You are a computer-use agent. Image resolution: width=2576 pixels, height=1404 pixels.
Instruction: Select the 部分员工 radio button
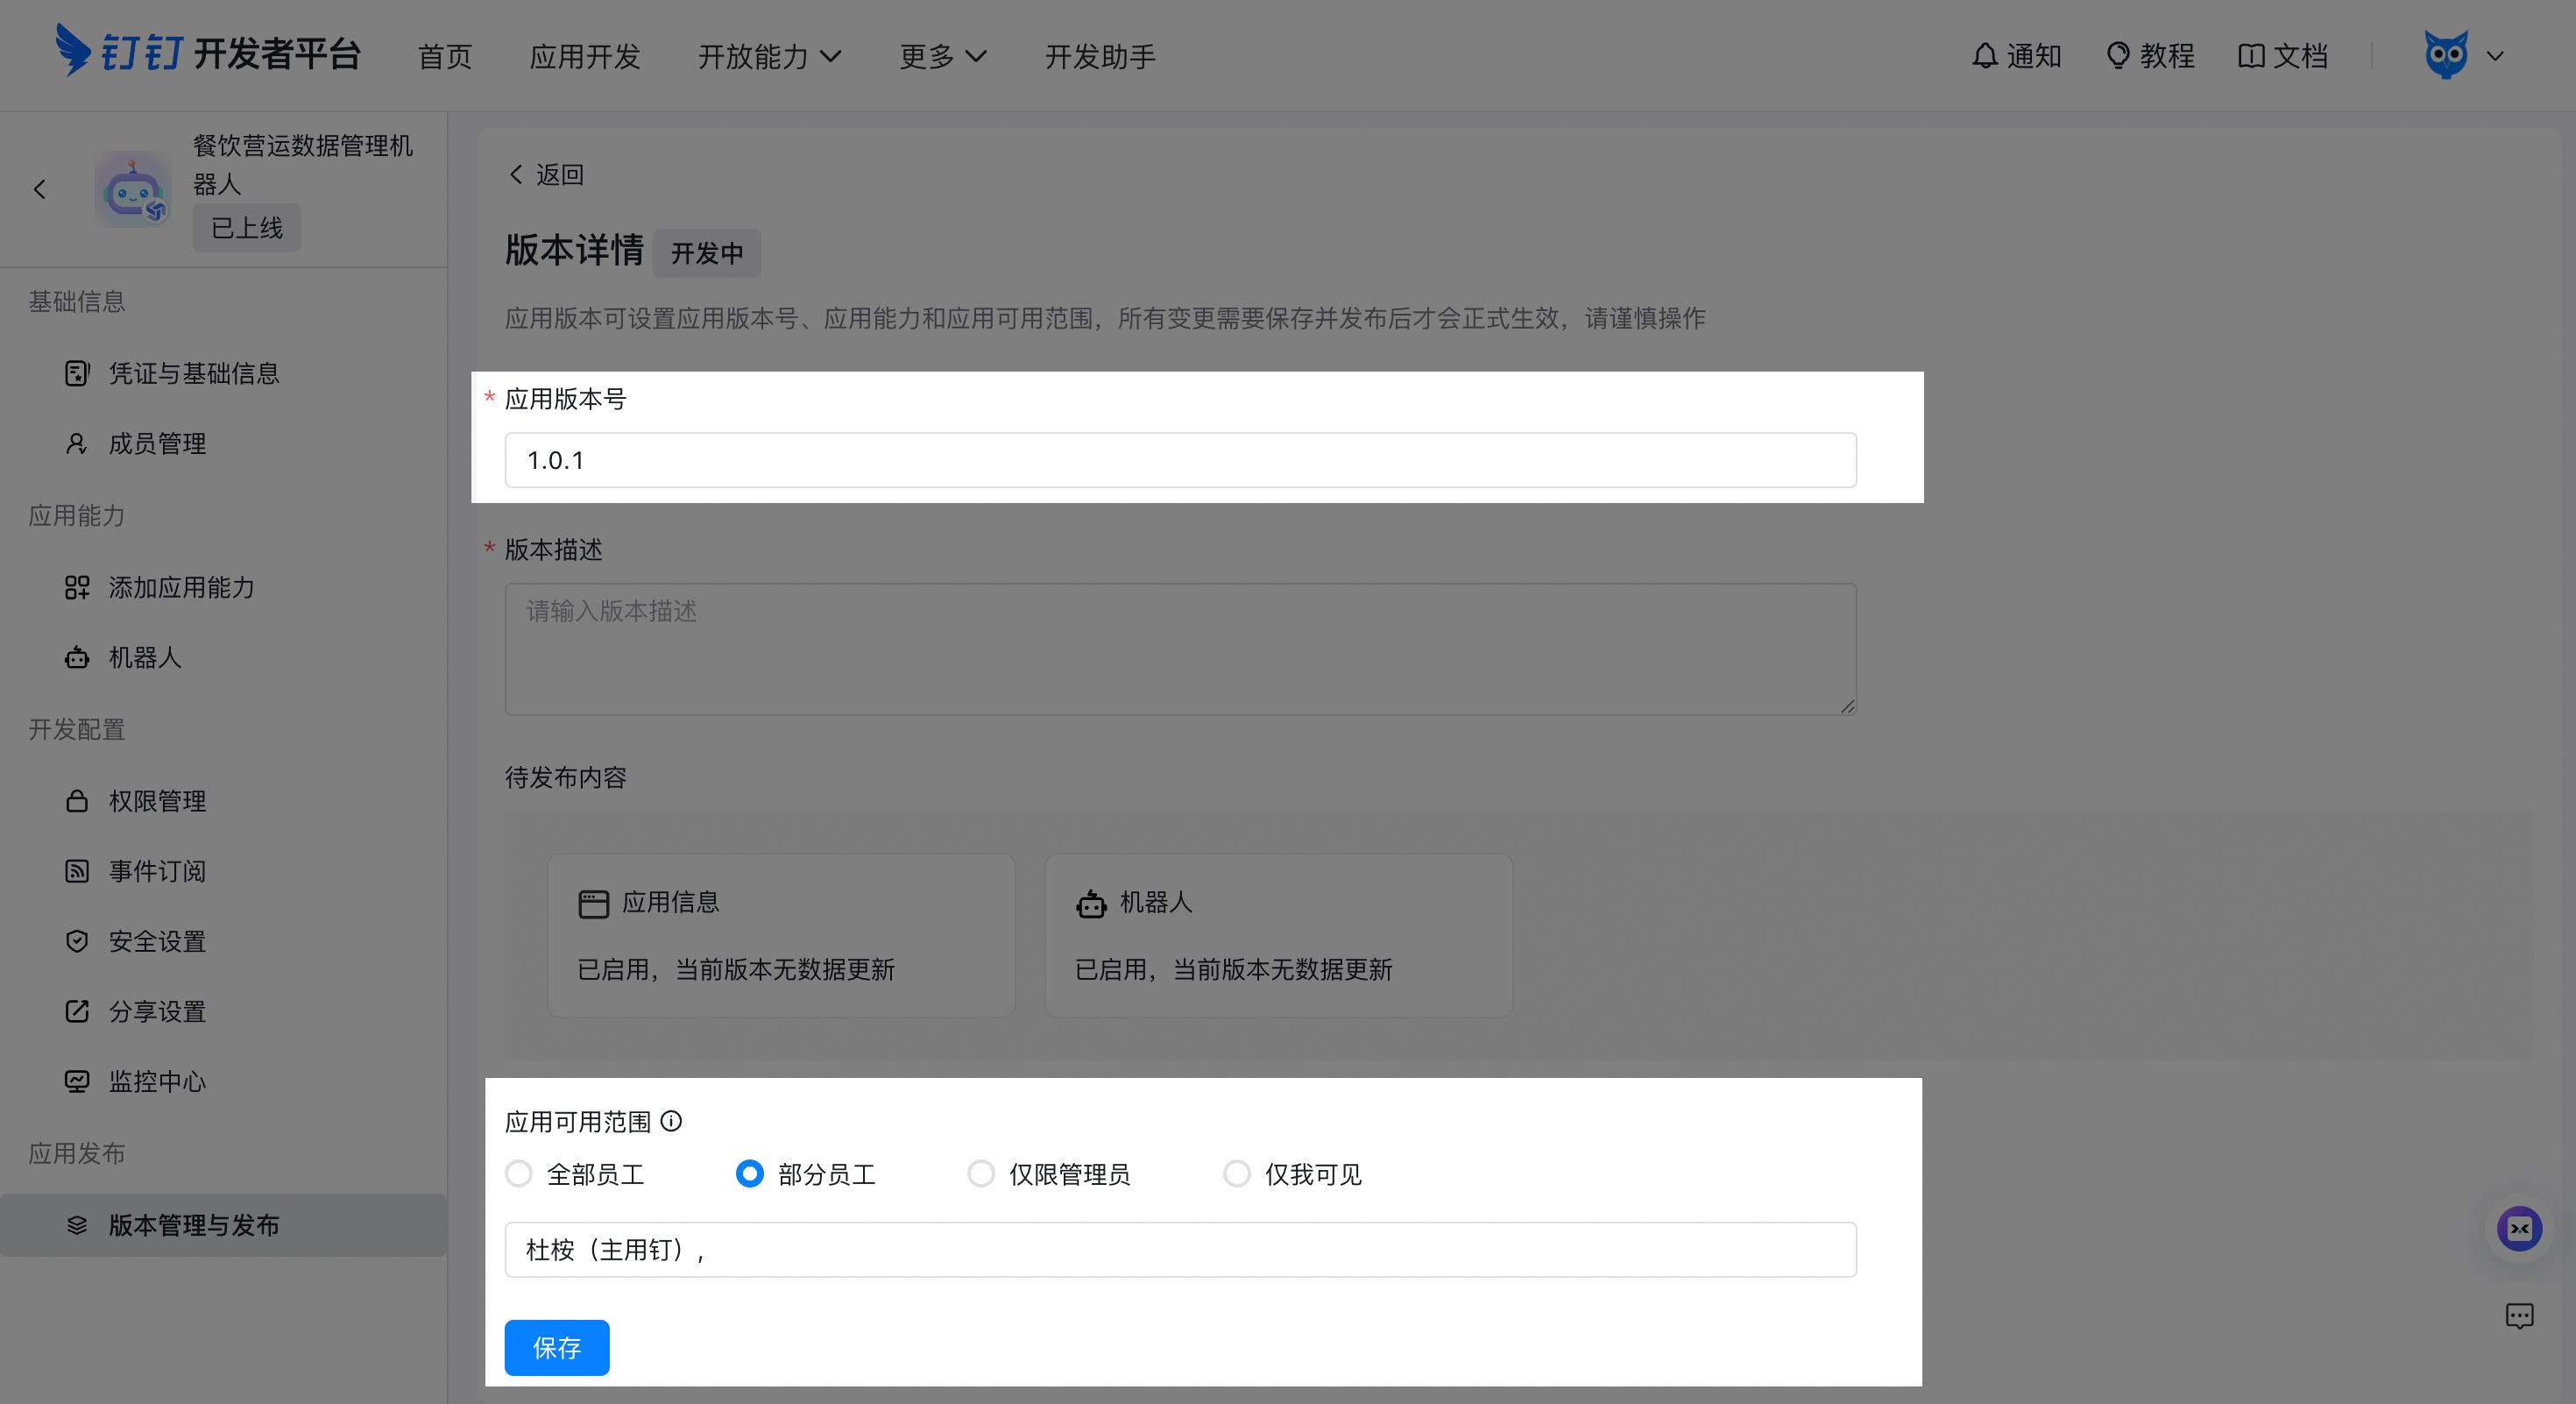[750, 1173]
